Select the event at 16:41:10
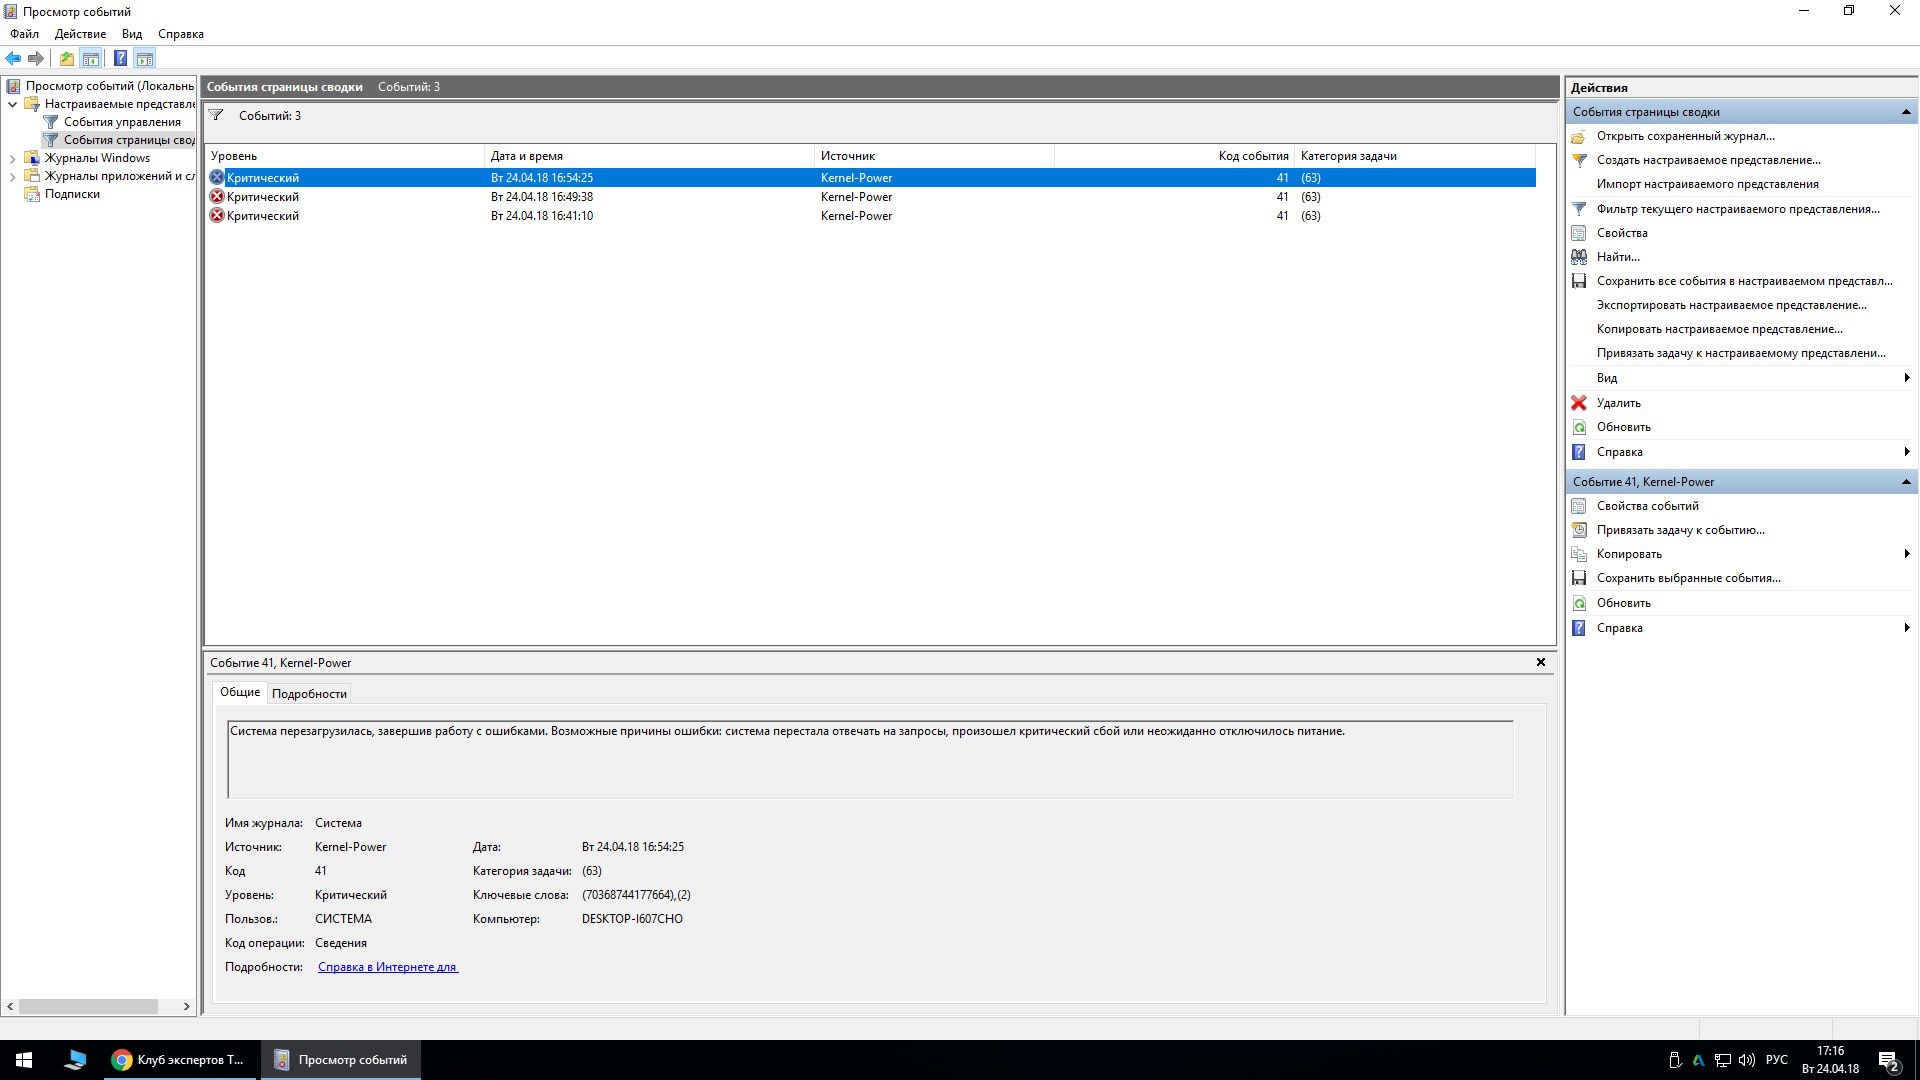The image size is (1920, 1080). click(541, 216)
